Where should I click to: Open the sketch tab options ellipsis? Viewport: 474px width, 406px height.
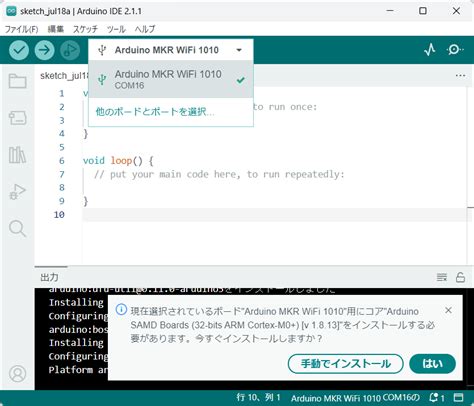tap(460, 76)
